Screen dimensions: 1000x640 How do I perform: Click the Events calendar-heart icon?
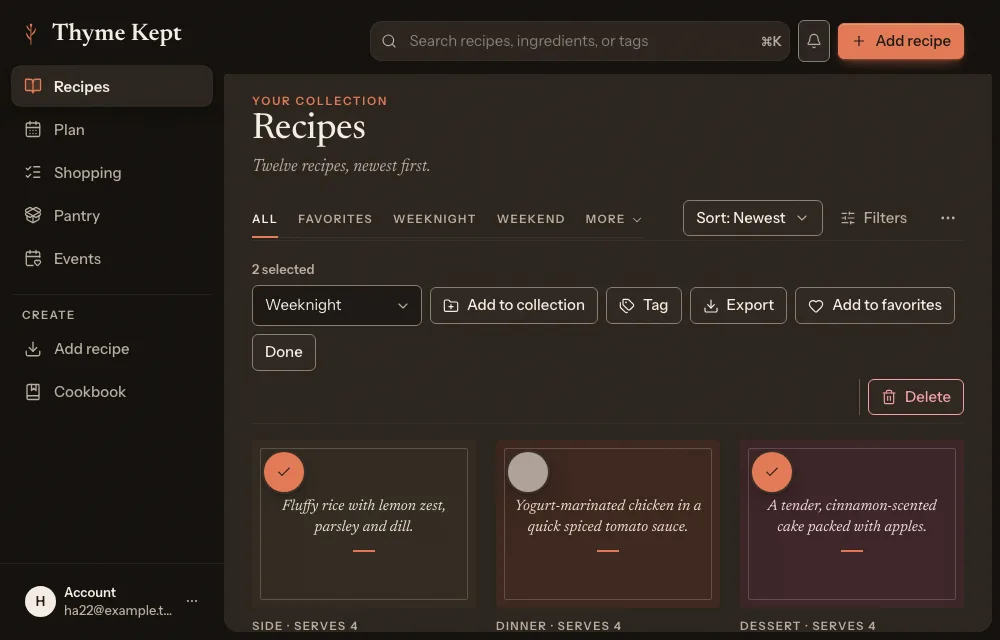coord(33,258)
